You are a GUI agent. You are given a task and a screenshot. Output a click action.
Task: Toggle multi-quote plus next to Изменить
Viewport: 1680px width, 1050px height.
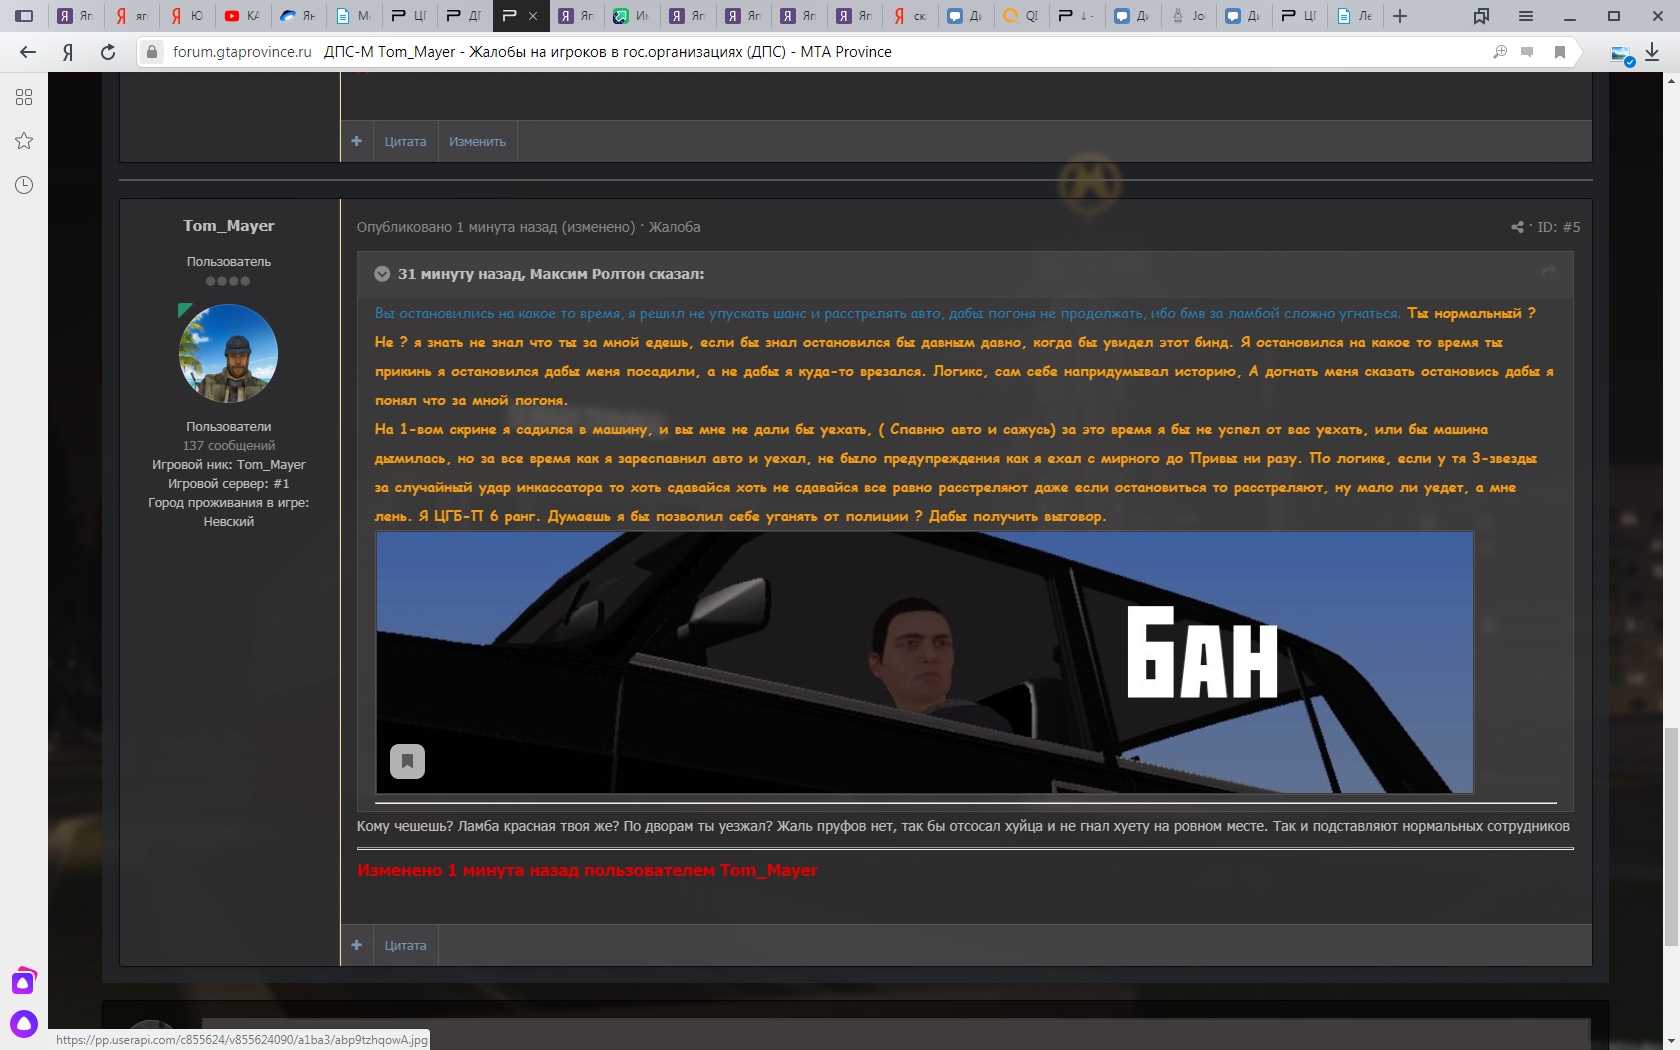pos(357,141)
